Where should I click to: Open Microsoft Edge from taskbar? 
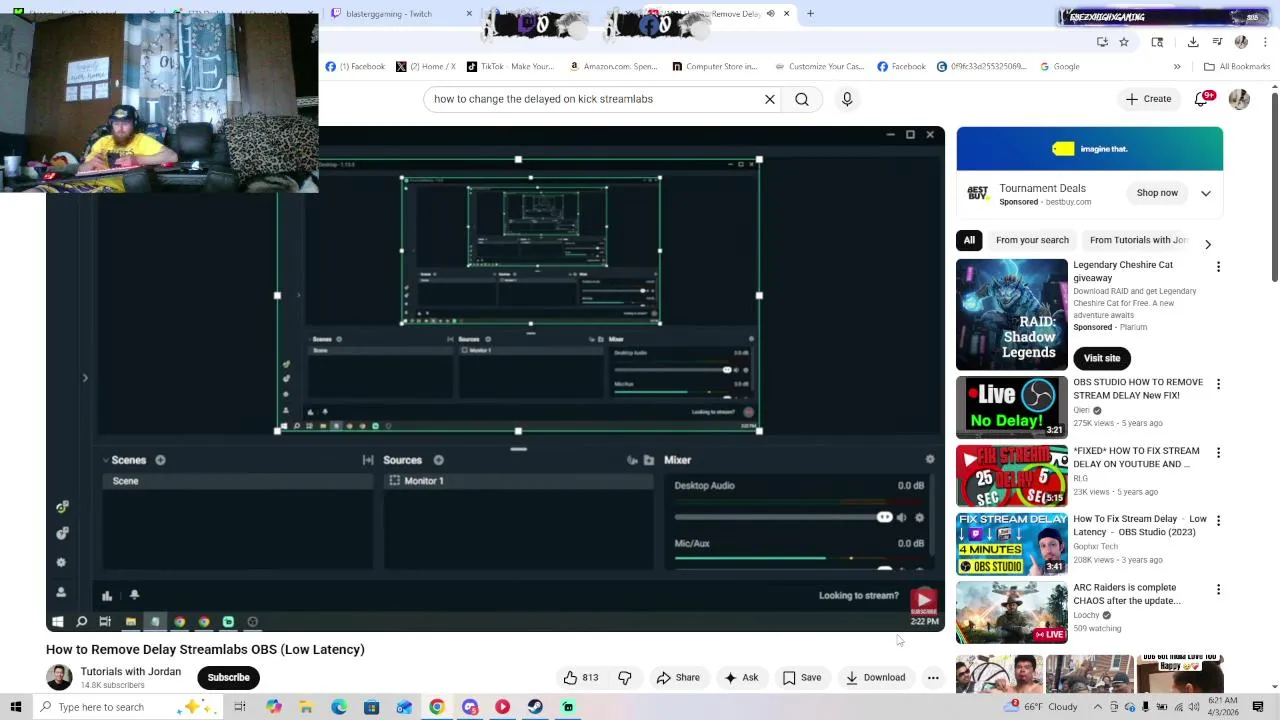click(339, 707)
